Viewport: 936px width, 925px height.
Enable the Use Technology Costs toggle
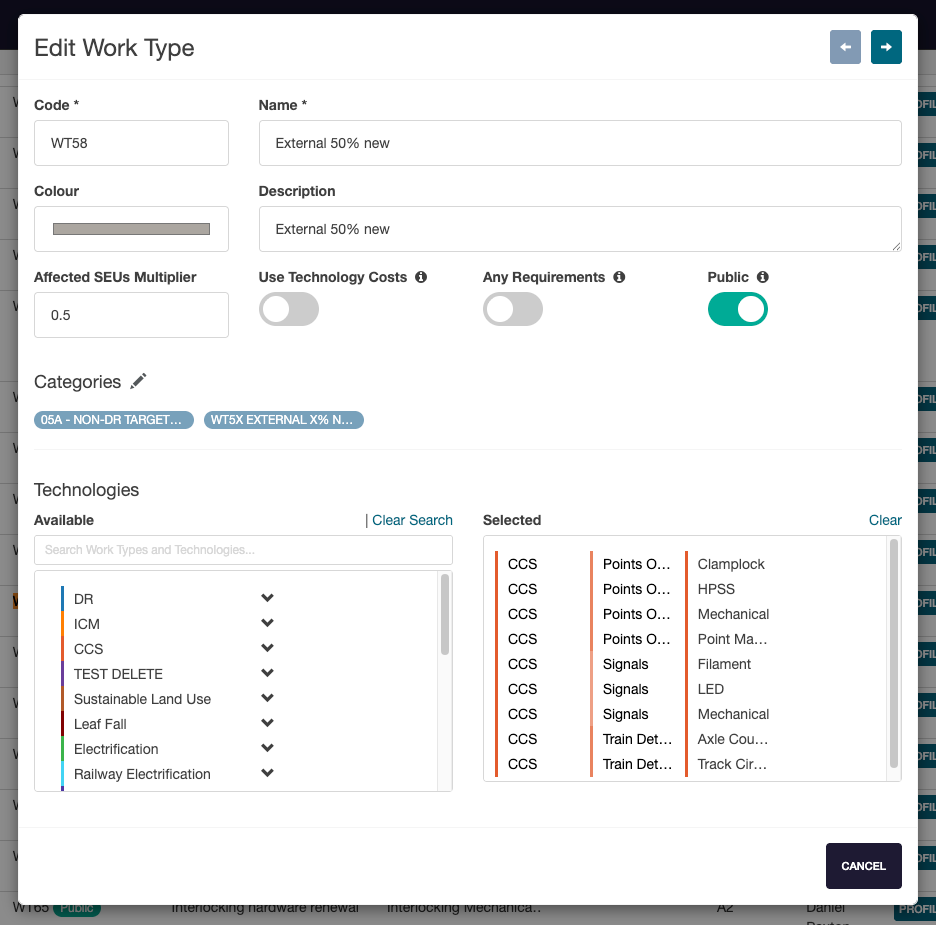pyautogui.click(x=289, y=310)
